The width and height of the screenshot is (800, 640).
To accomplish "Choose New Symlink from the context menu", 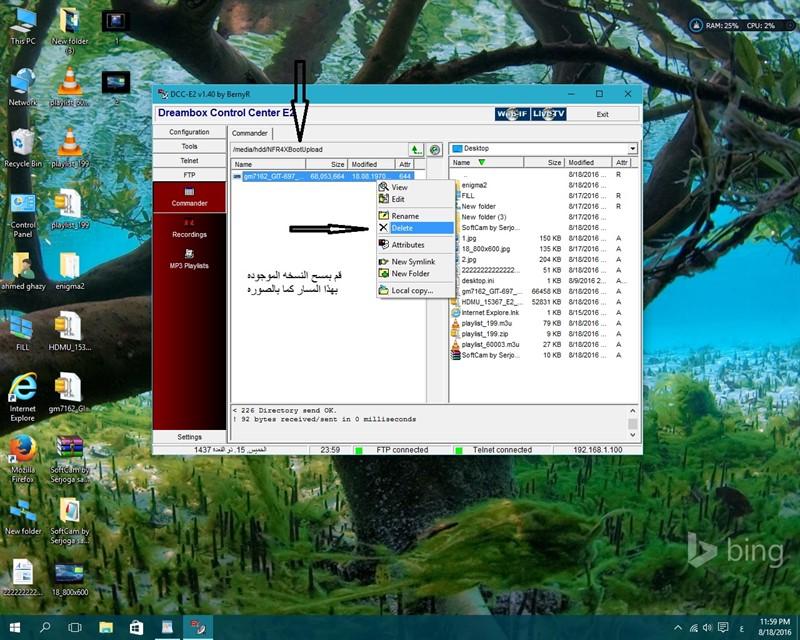I will (415, 261).
